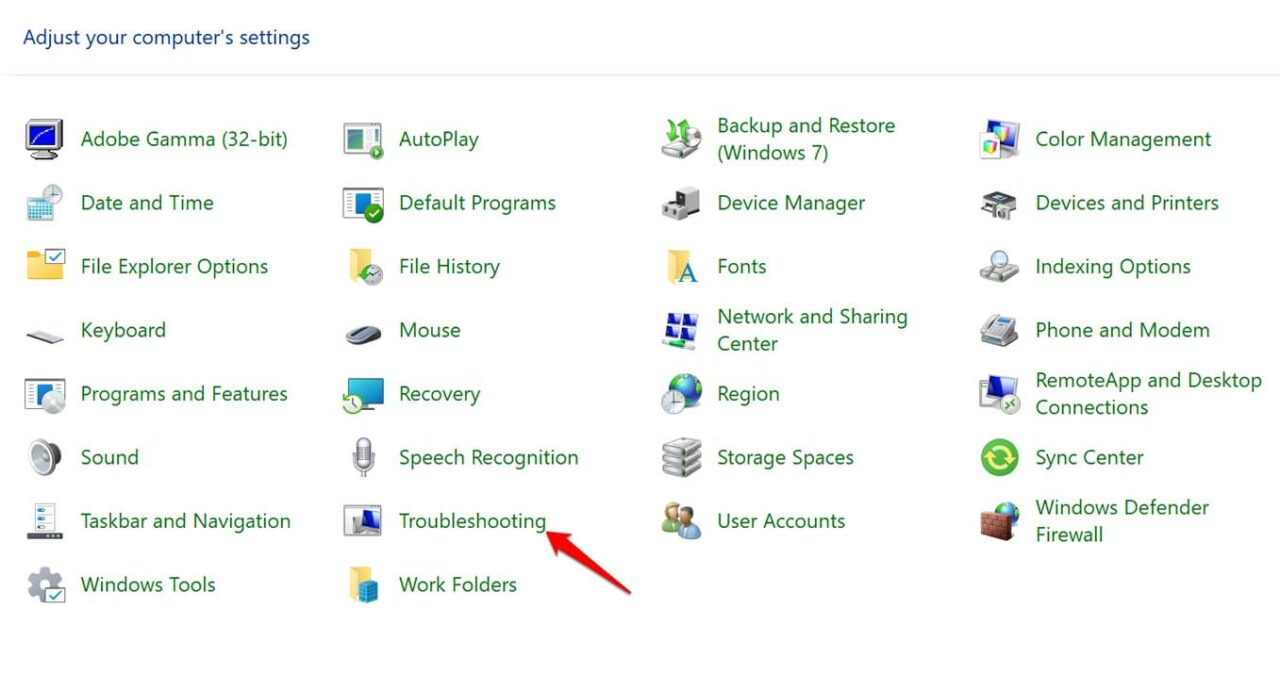Click the Adobe Gamma (32-bit) link
The height and width of the screenshot is (690, 1280).
click(x=184, y=139)
